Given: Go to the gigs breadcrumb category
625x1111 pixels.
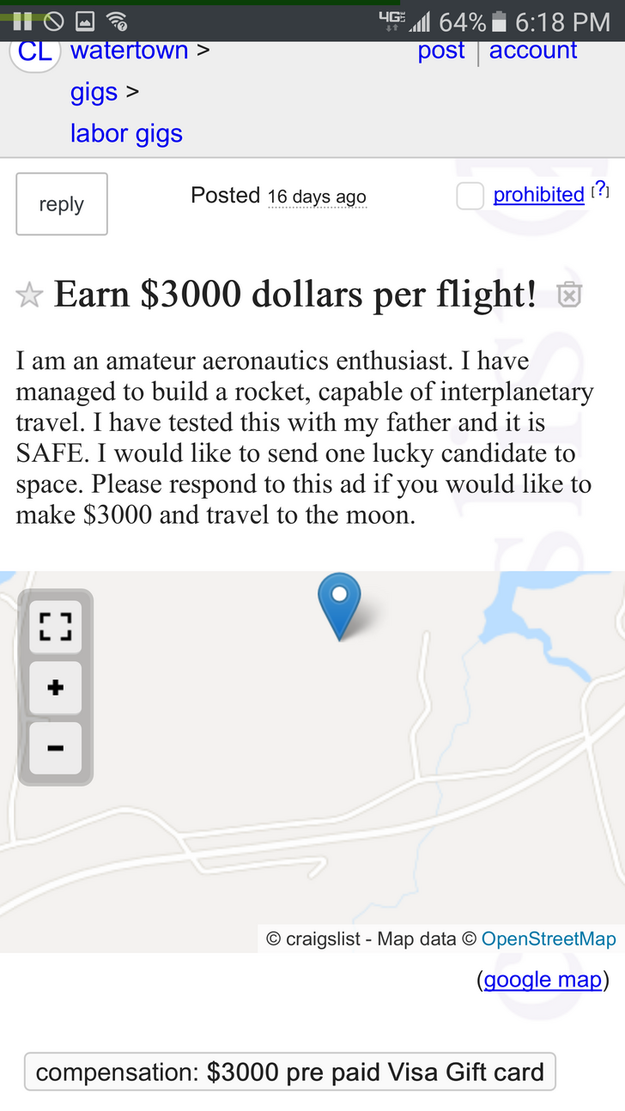Looking at the screenshot, I should pyautogui.click(x=93, y=92).
